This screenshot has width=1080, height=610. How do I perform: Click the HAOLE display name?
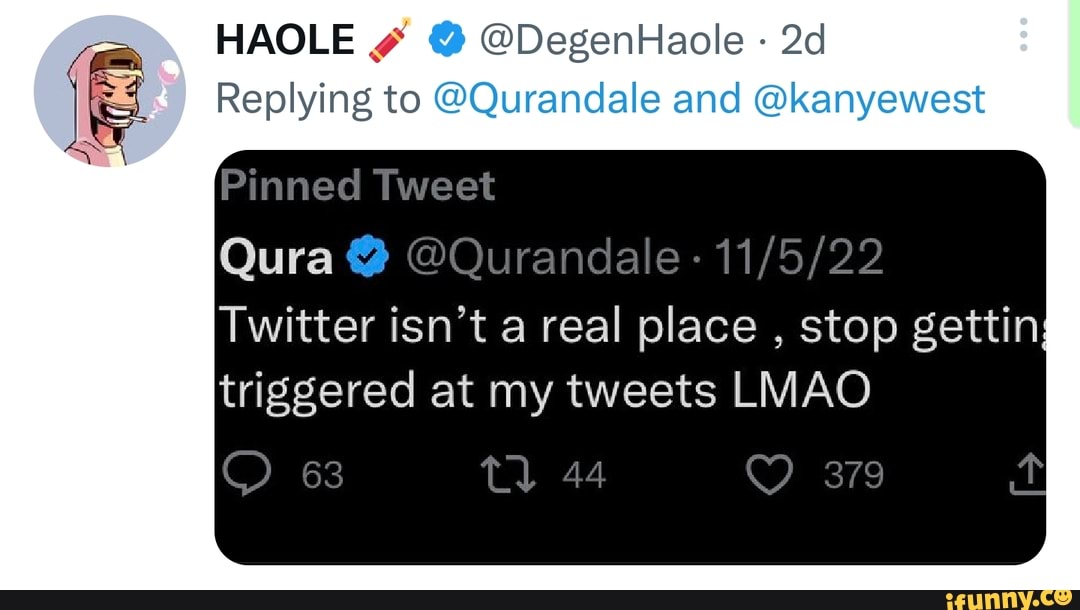[x=285, y=41]
